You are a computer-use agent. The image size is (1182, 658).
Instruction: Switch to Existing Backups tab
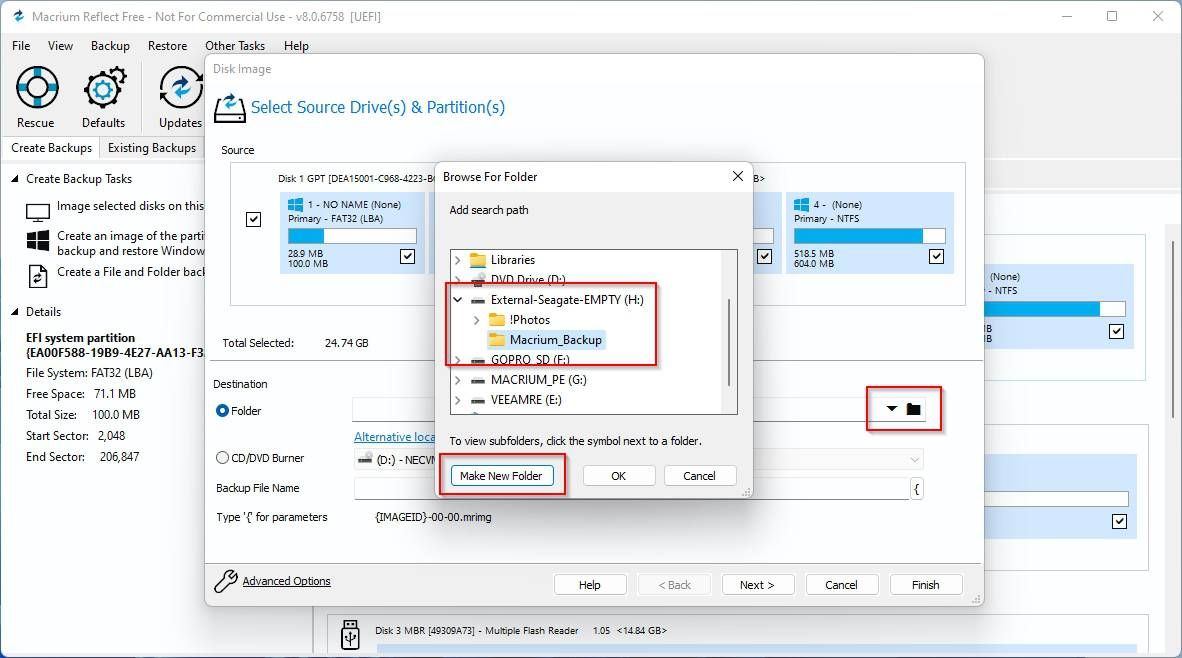click(x=152, y=148)
